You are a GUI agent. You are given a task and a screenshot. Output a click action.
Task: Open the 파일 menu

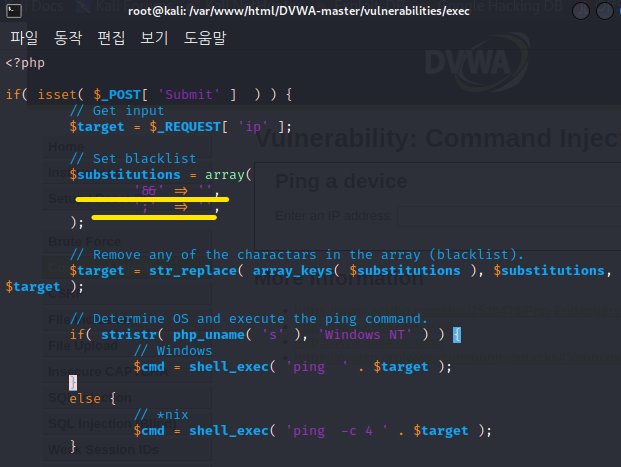coord(24,38)
